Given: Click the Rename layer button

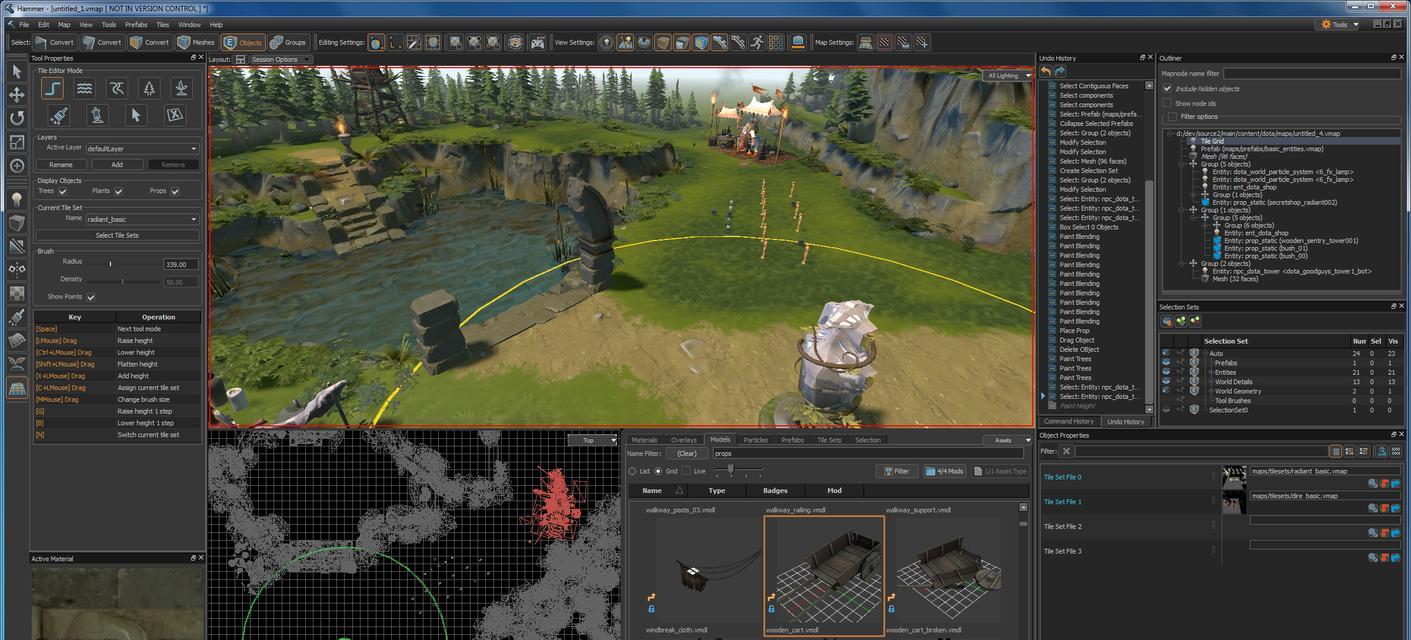Looking at the screenshot, I should click(x=61, y=164).
